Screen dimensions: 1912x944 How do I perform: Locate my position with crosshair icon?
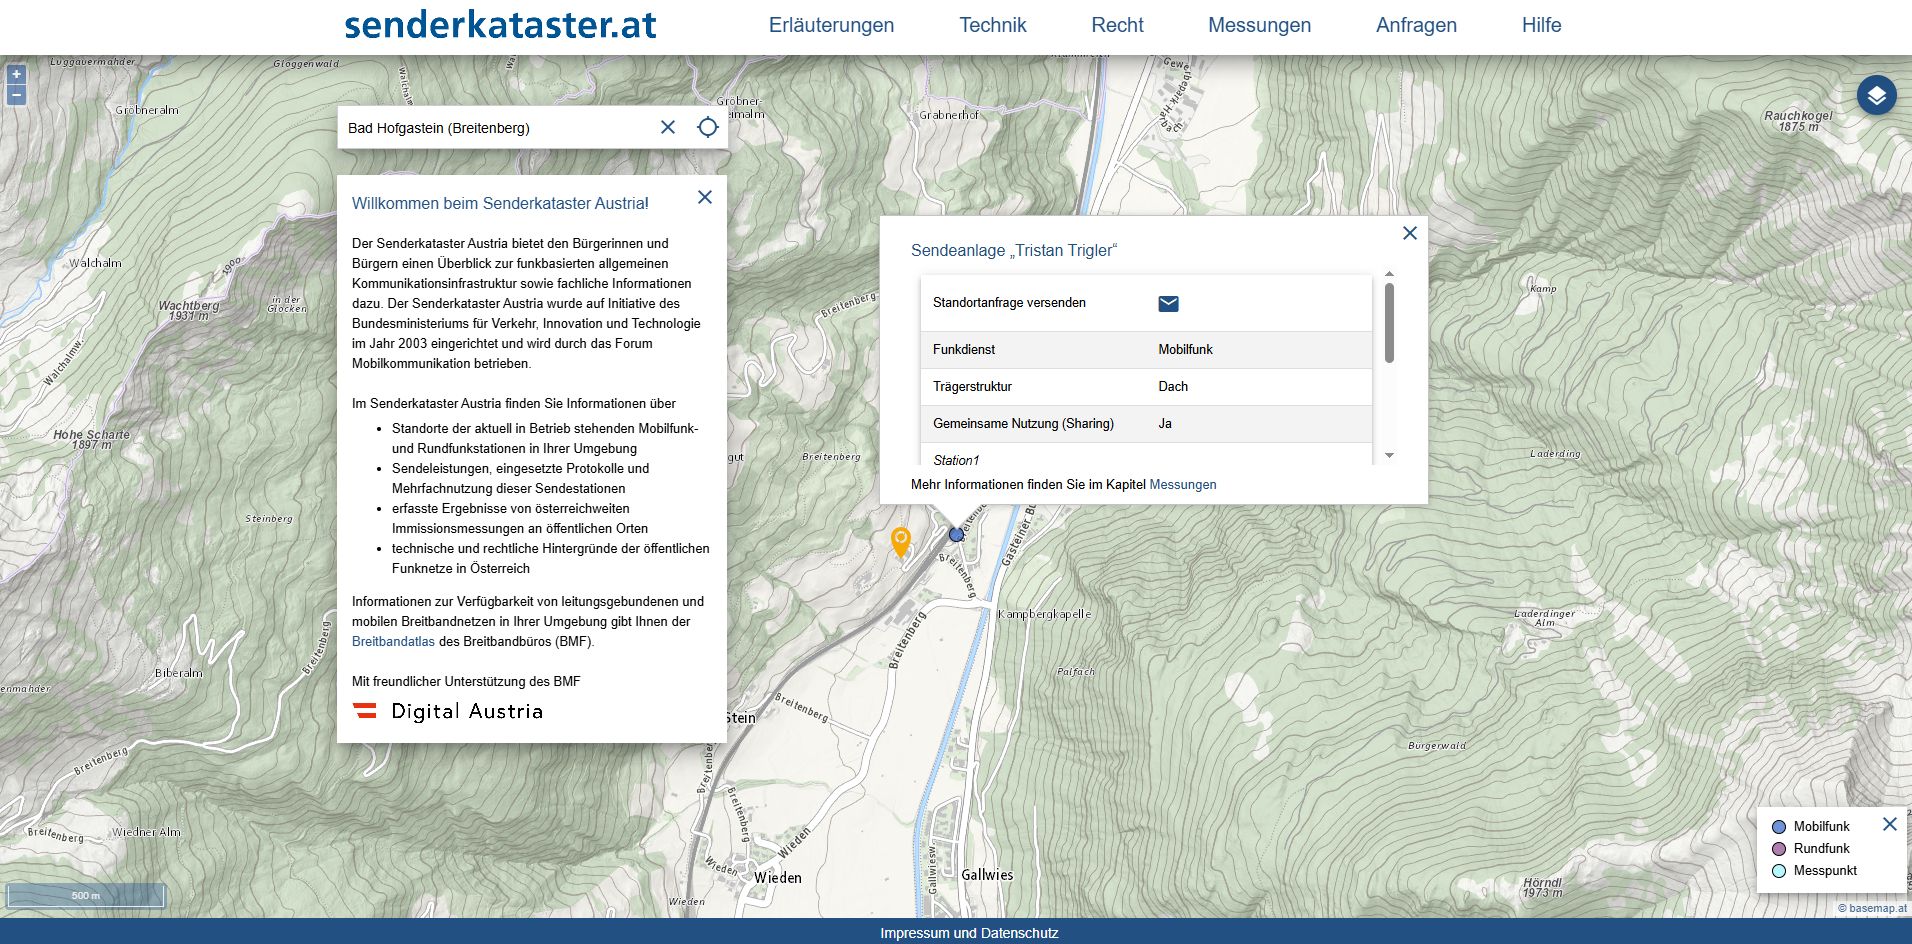[x=708, y=127]
